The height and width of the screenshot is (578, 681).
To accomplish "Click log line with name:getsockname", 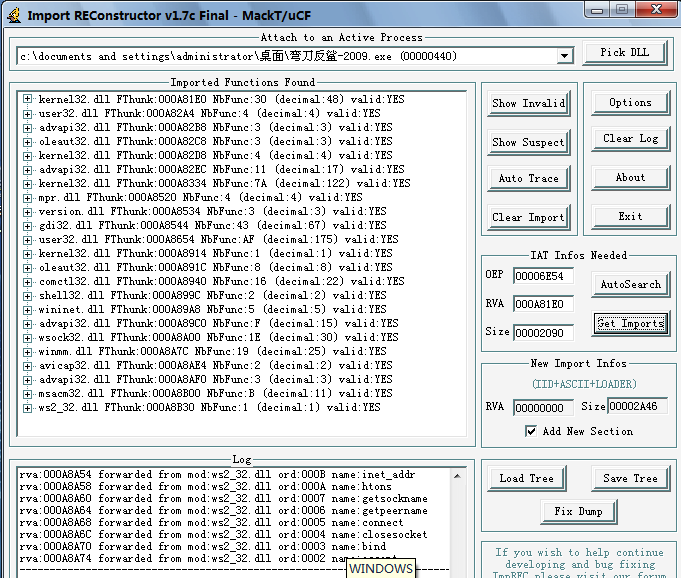I will 223,498.
